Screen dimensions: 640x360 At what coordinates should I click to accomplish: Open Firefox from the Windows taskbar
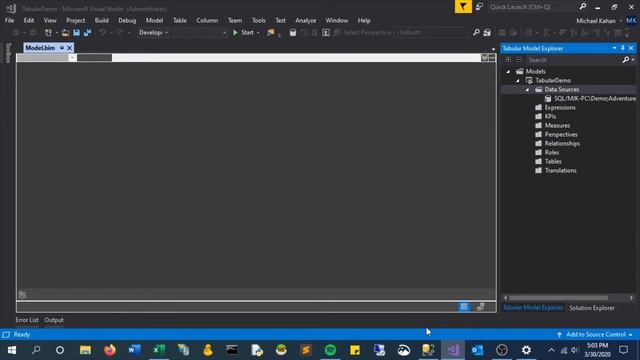point(109,350)
